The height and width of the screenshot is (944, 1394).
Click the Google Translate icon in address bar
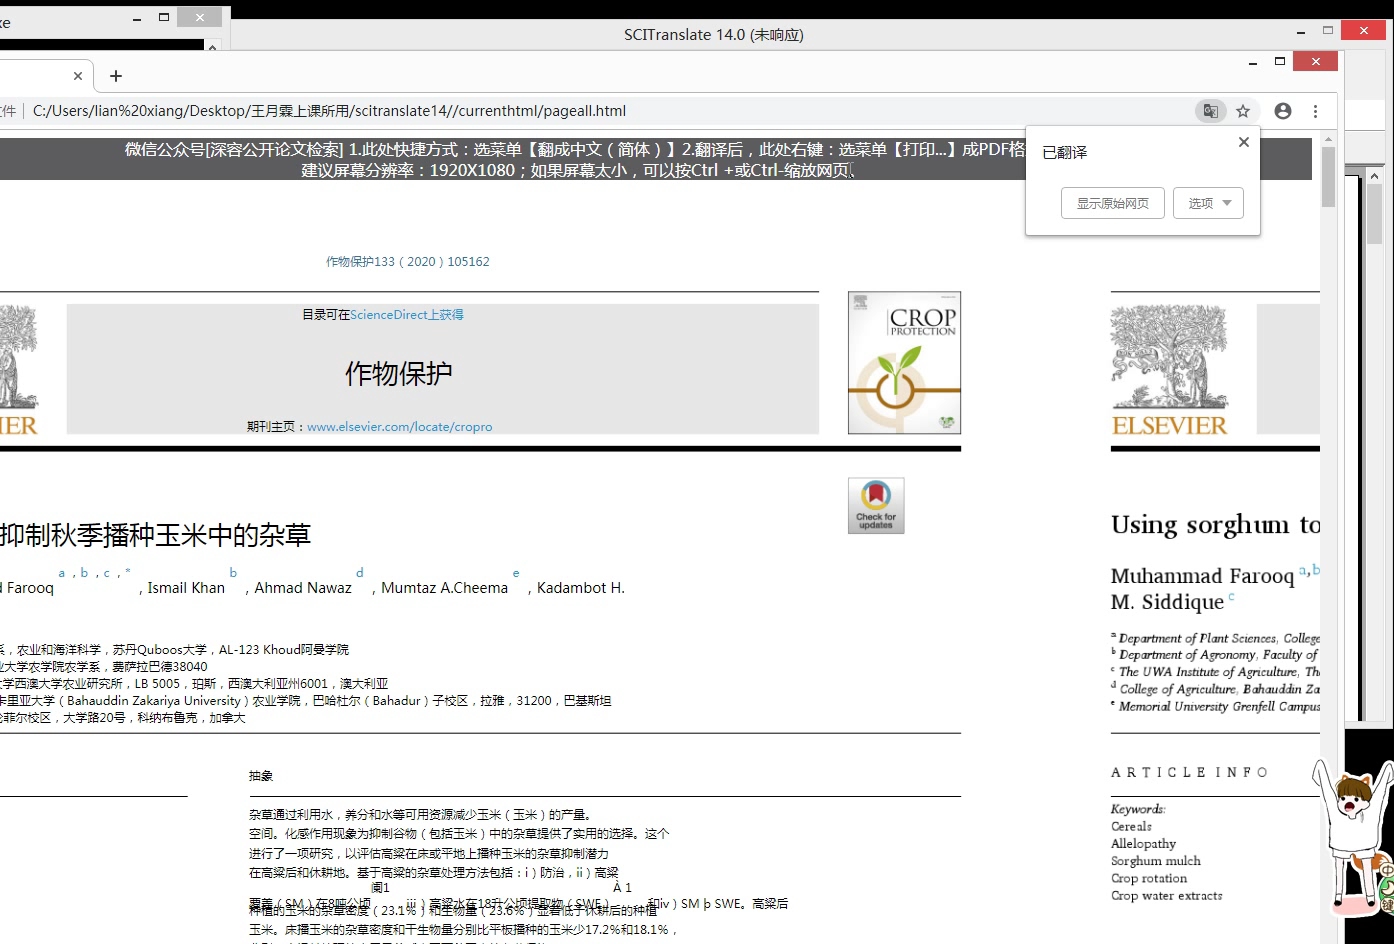(x=1210, y=111)
